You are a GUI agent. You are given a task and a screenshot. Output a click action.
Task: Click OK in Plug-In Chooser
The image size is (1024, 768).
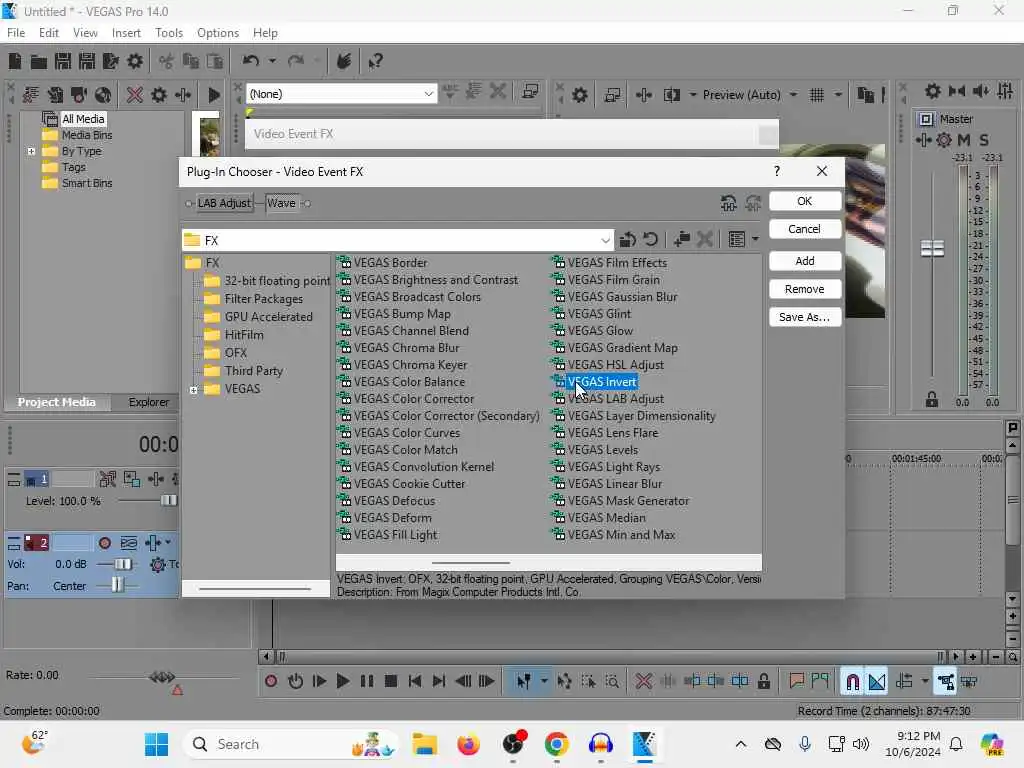(x=805, y=201)
